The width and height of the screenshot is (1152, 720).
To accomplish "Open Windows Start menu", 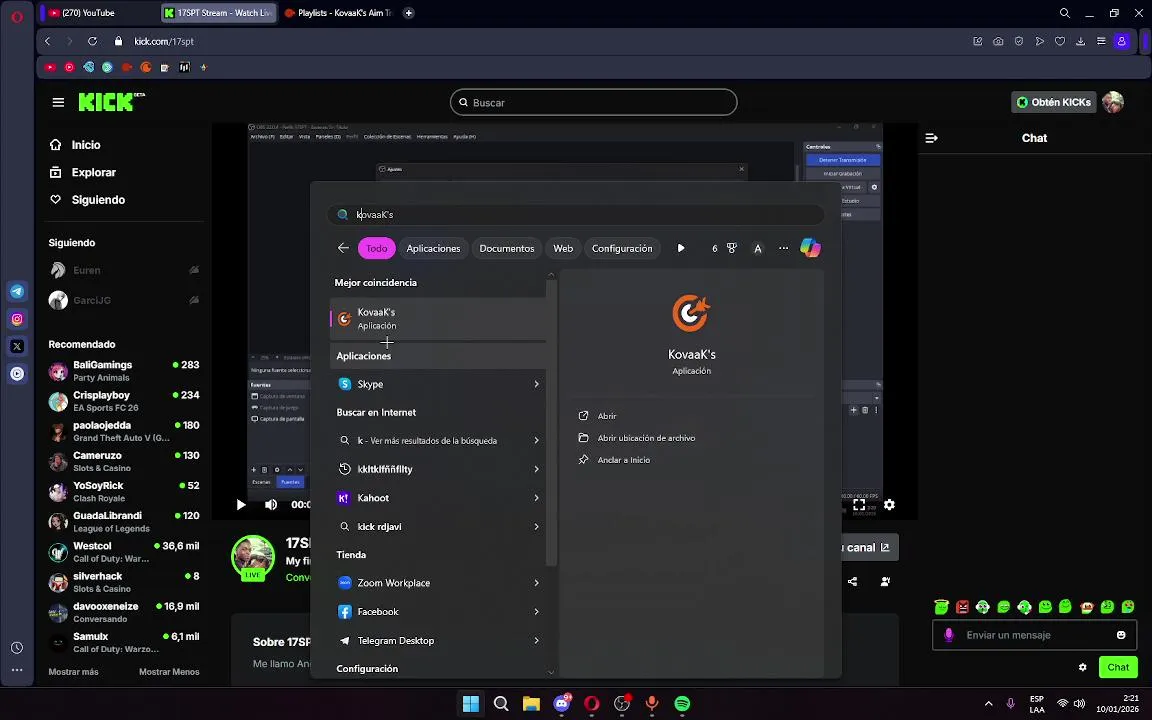I will [x=471, y=704].
